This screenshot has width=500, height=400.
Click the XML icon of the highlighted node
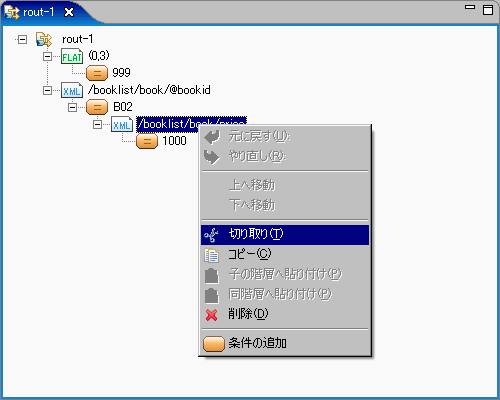tap(122, 124)
